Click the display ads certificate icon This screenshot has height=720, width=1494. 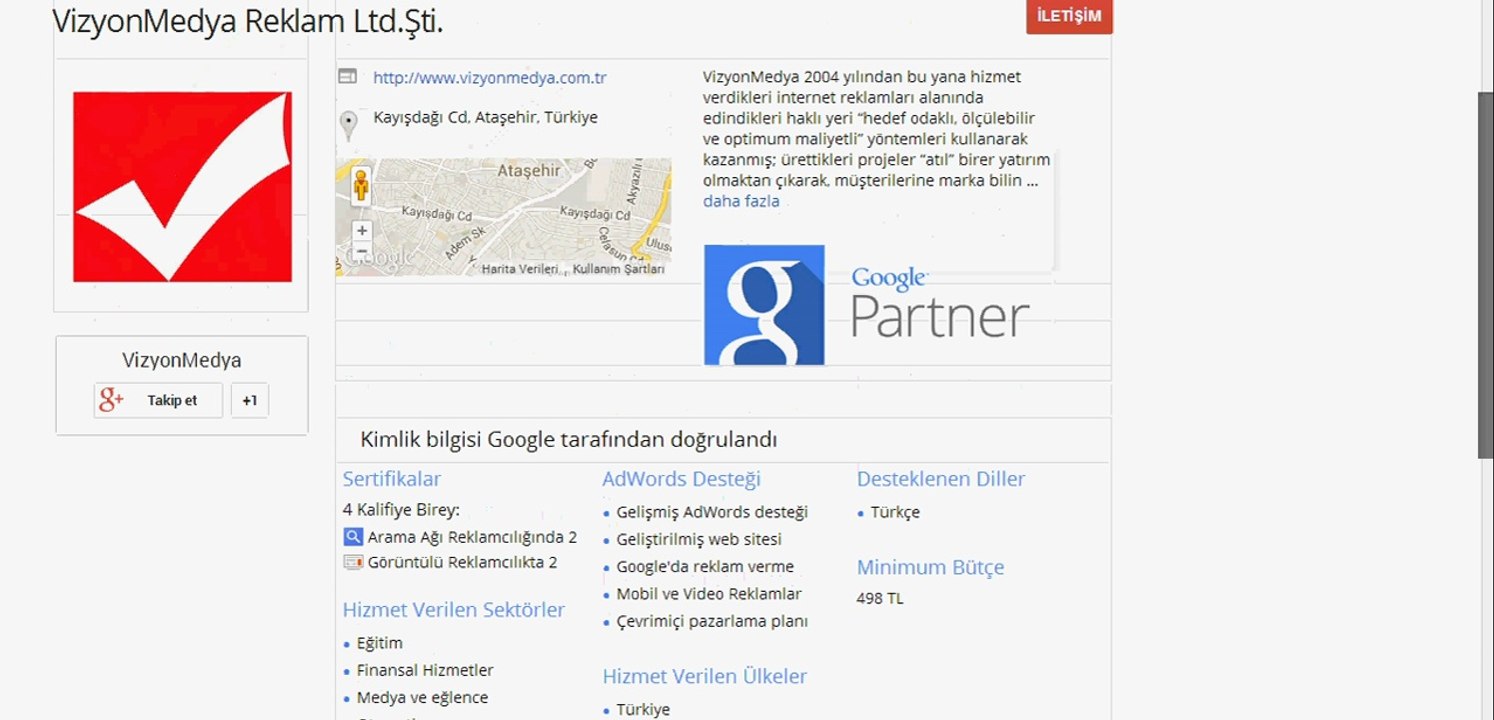tap(352, 562)
